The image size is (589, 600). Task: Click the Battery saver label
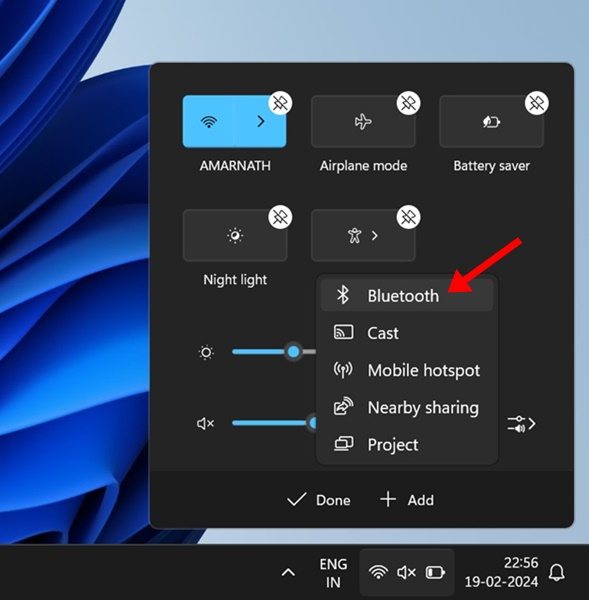(491, 166)
